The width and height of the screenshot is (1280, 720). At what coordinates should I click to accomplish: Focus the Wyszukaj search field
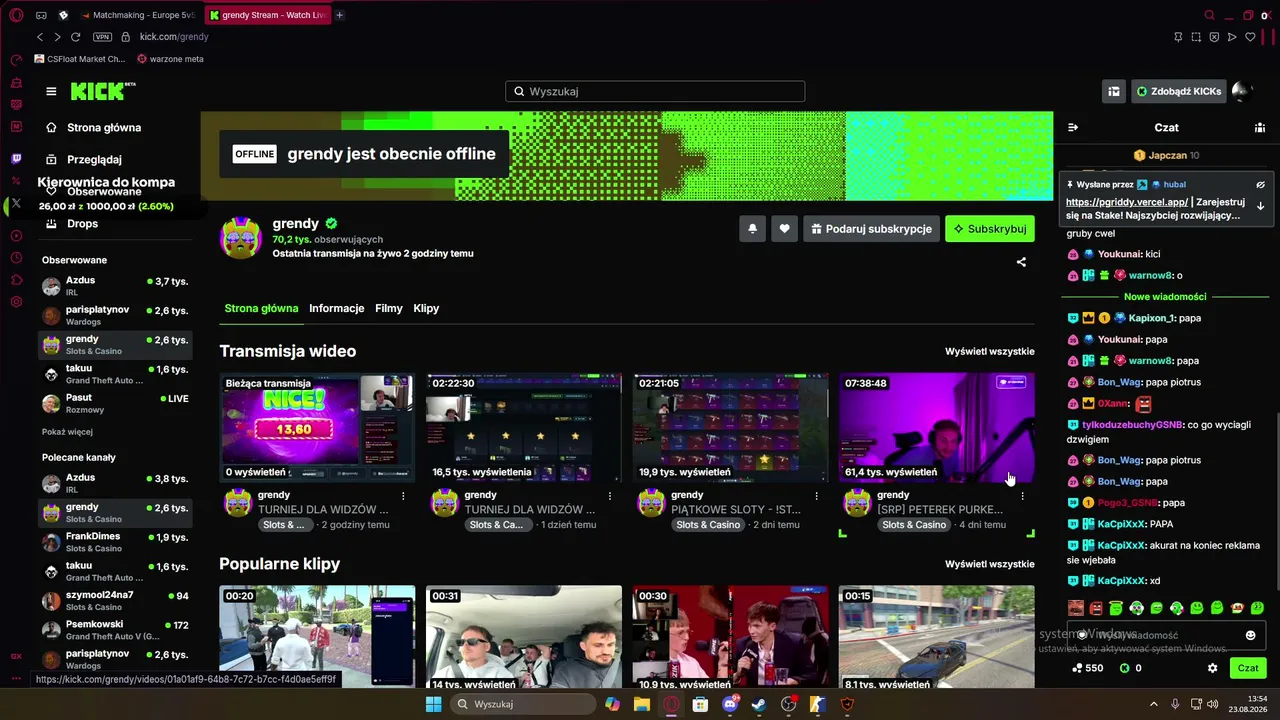click(x=655, y=91)
